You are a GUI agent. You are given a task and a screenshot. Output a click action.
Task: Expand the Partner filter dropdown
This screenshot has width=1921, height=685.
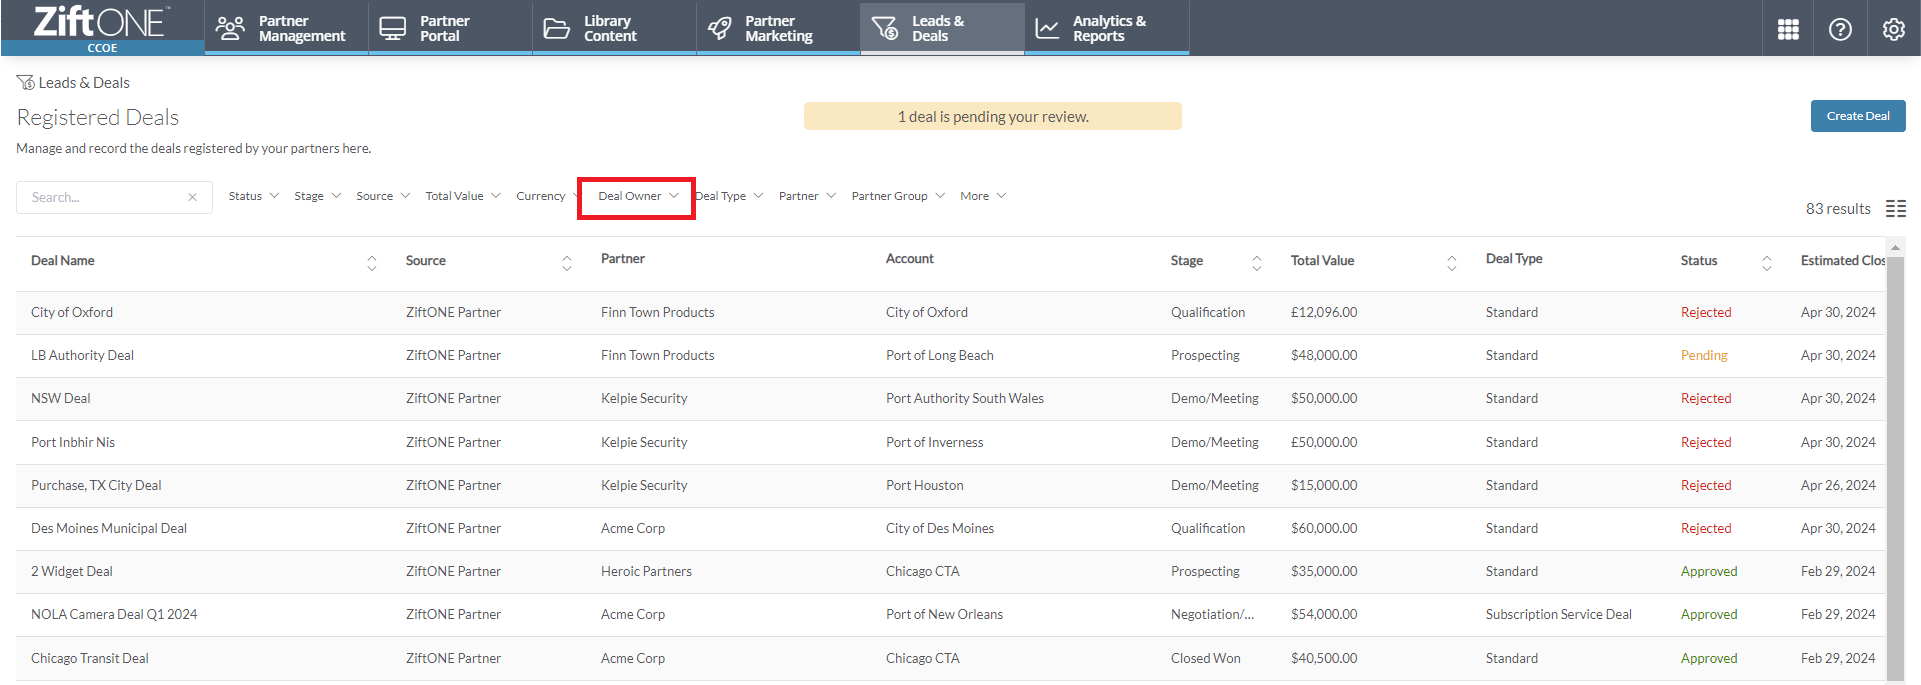coord(807,196)
